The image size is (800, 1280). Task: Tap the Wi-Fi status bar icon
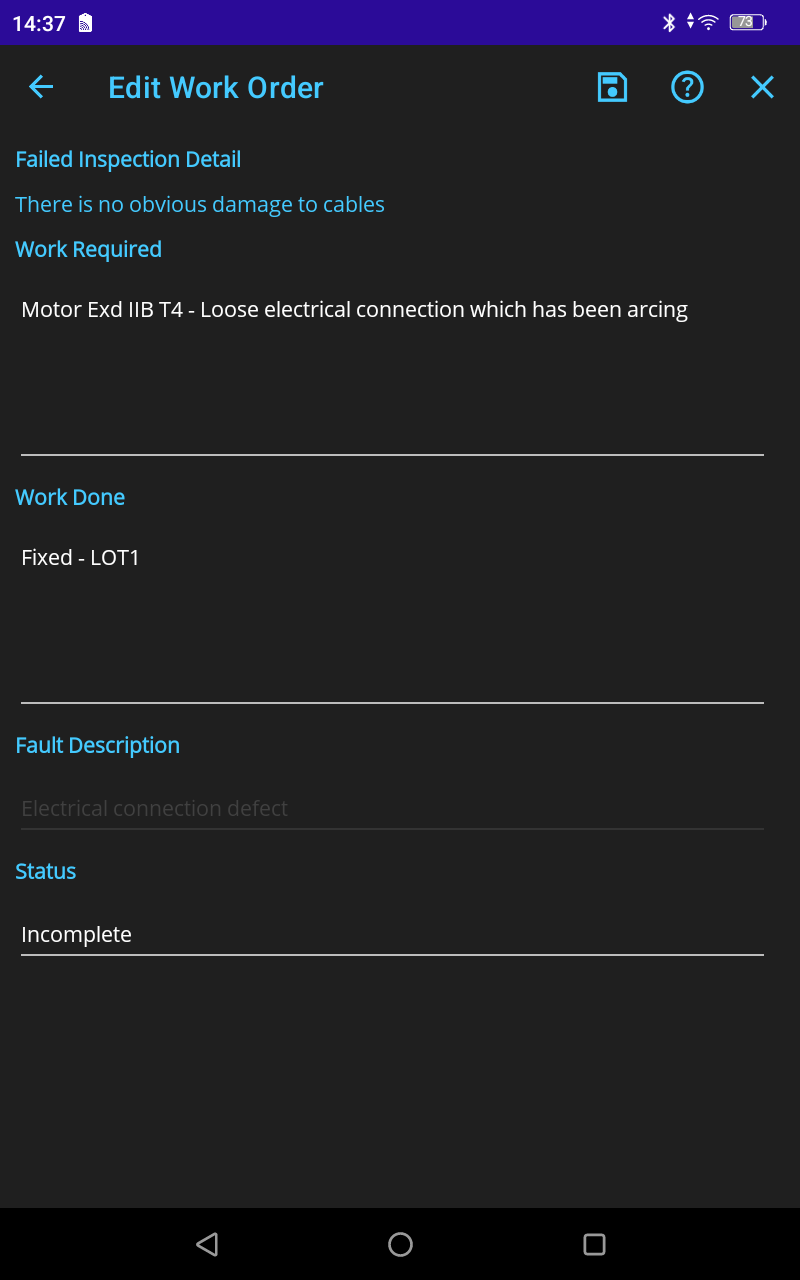tap(707, 22)
